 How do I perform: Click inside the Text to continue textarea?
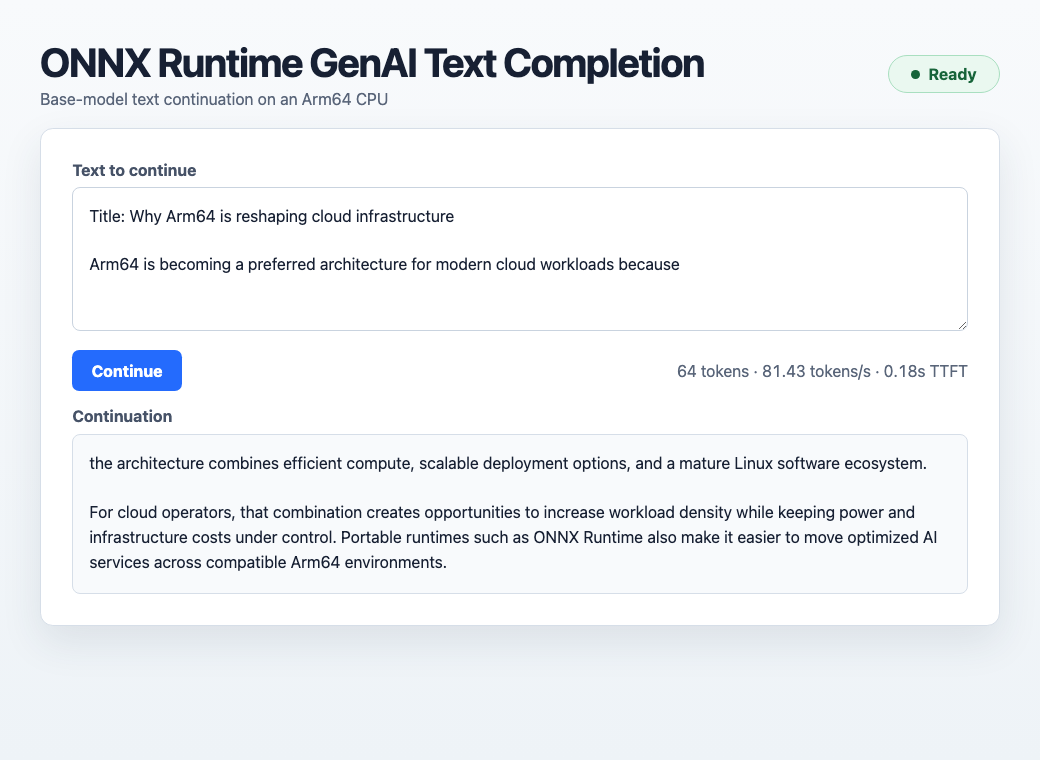pyautogui.click(x=519, y=259)
